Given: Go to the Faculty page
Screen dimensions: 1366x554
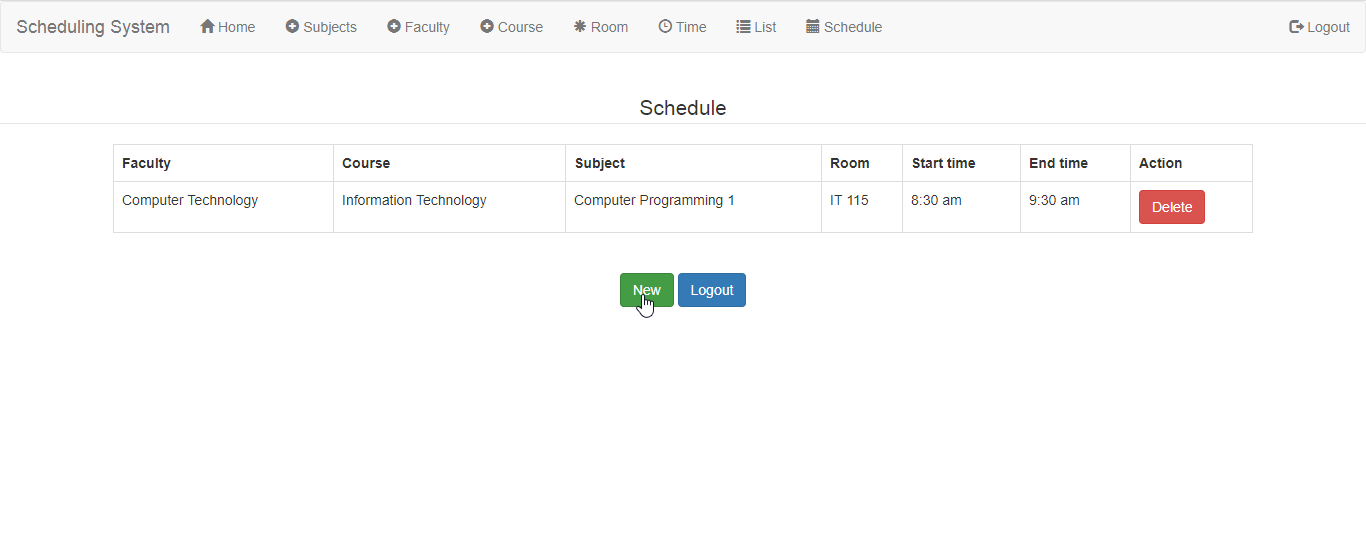Looking at the screenshot, I should click(427, 27).
